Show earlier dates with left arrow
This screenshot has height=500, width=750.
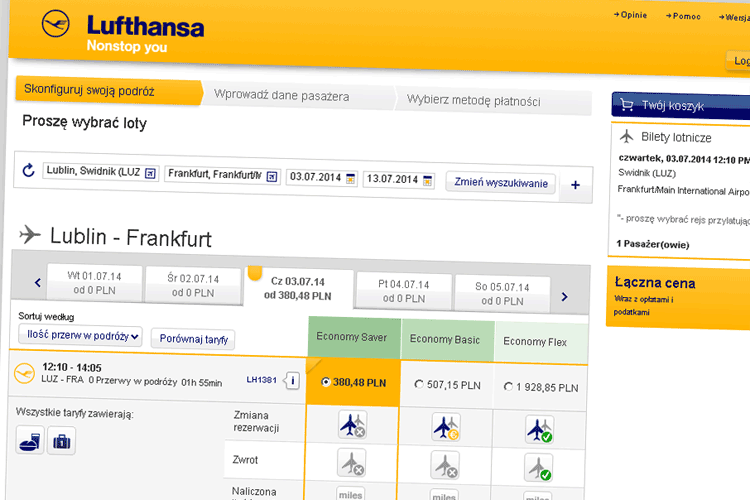coord(38,282)
